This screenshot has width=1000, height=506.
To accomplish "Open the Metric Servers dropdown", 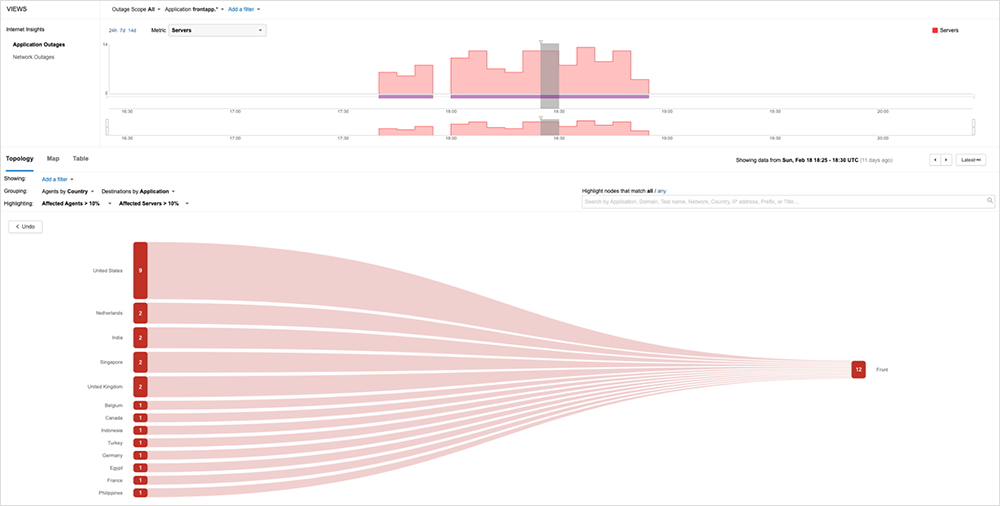I will [x=217, y=31].
